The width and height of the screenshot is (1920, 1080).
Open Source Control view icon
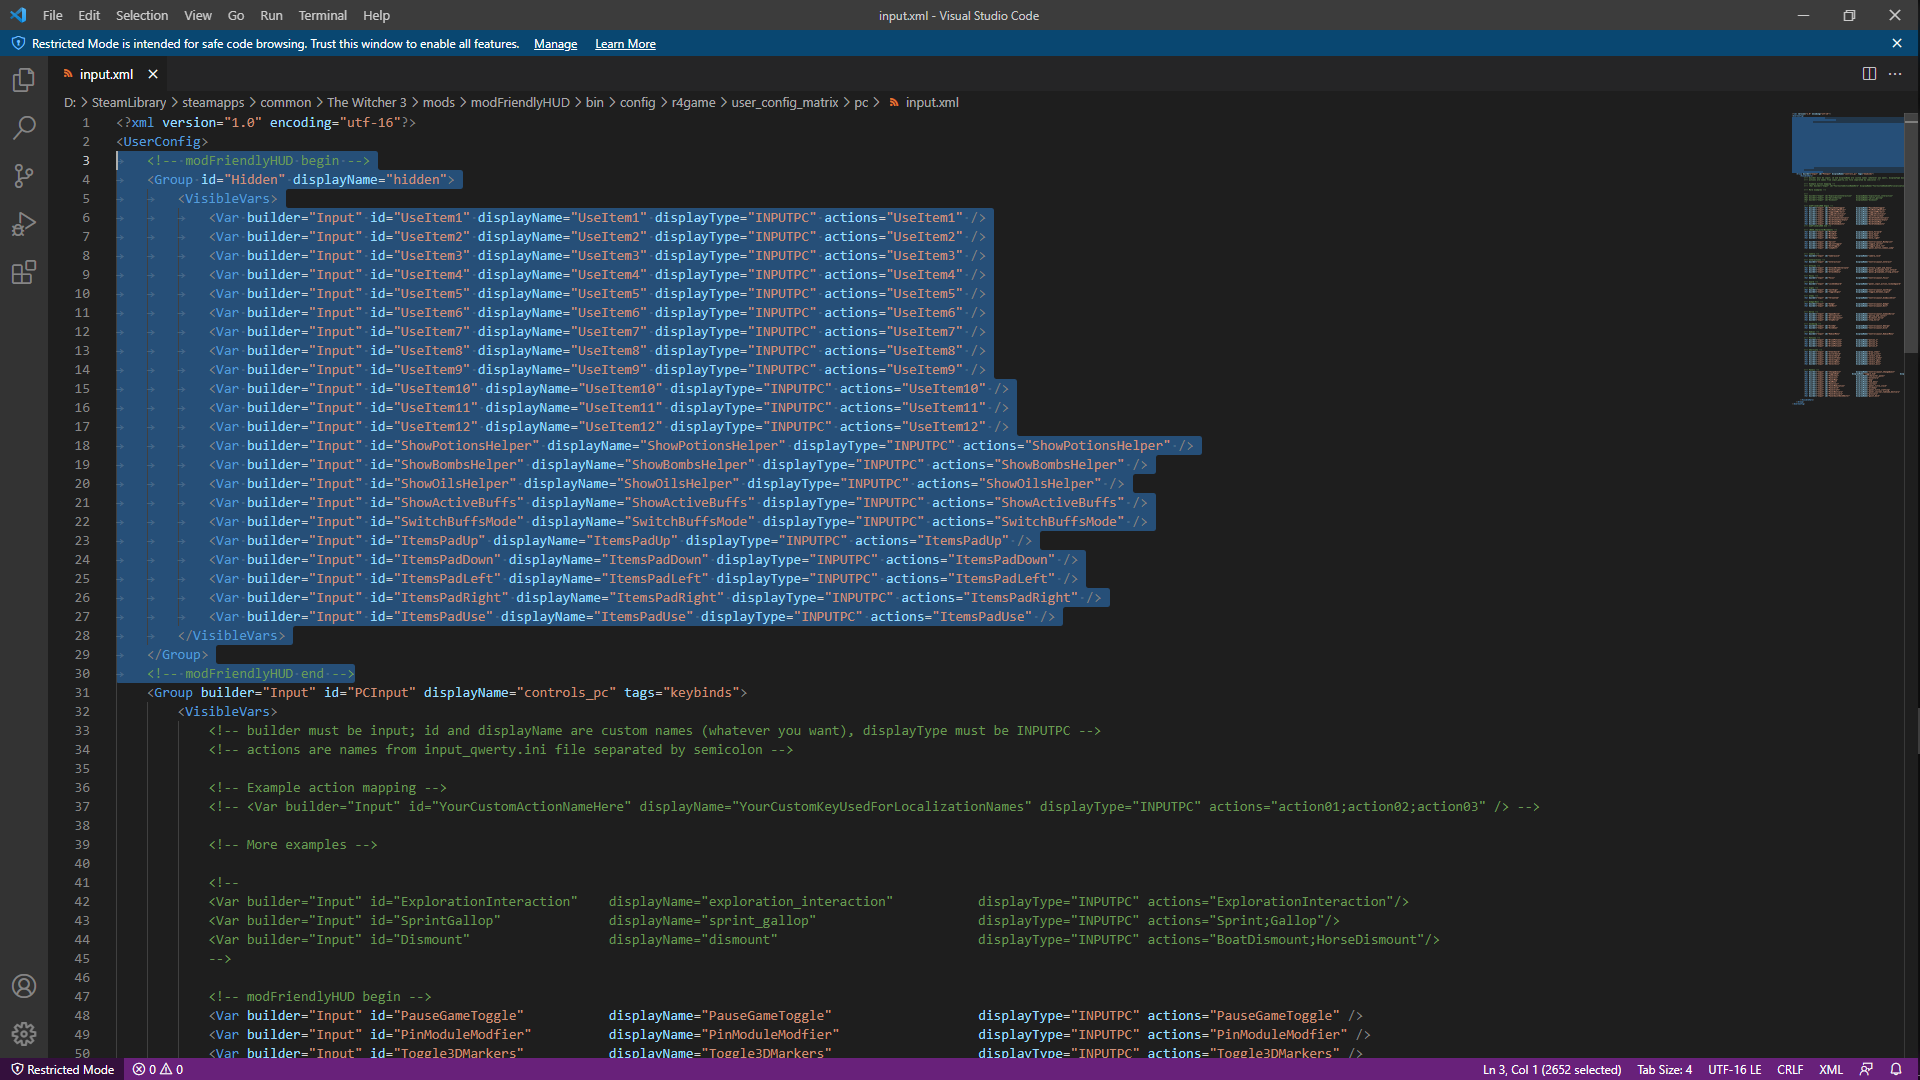[24, 176]
